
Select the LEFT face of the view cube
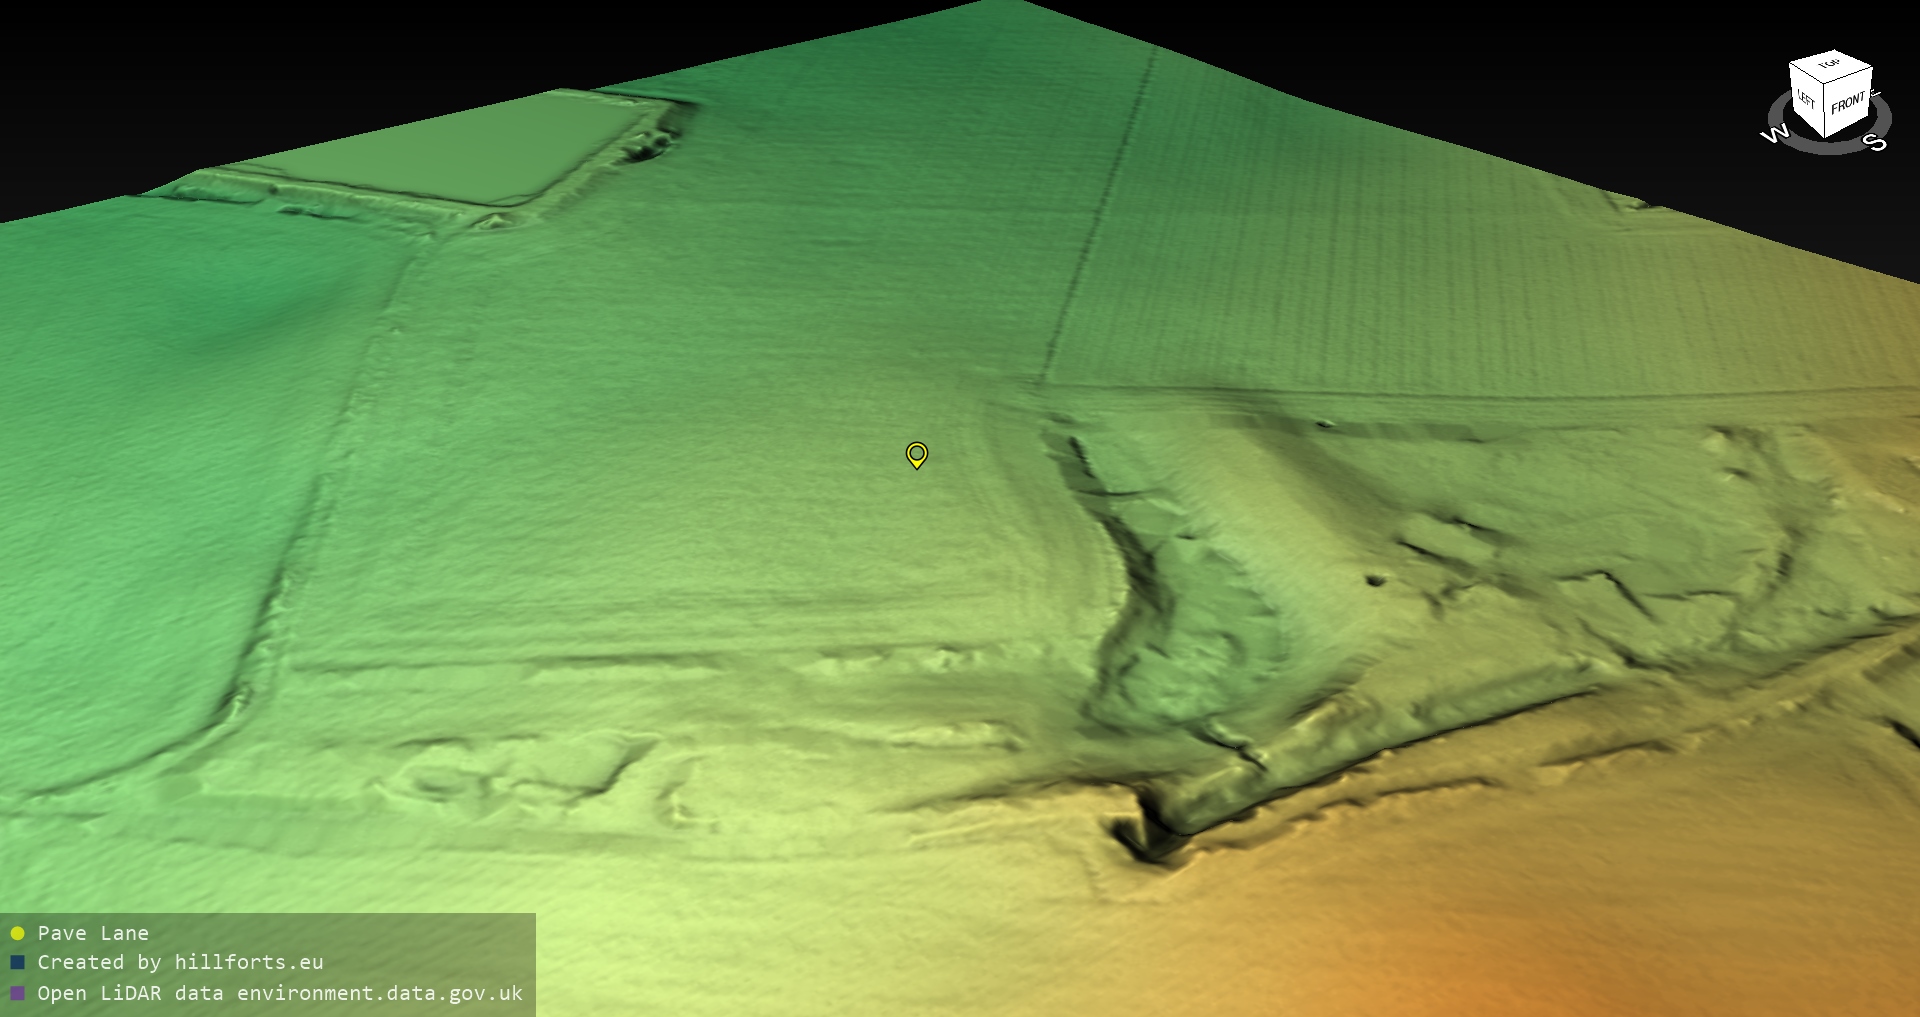coord(1806,100)
